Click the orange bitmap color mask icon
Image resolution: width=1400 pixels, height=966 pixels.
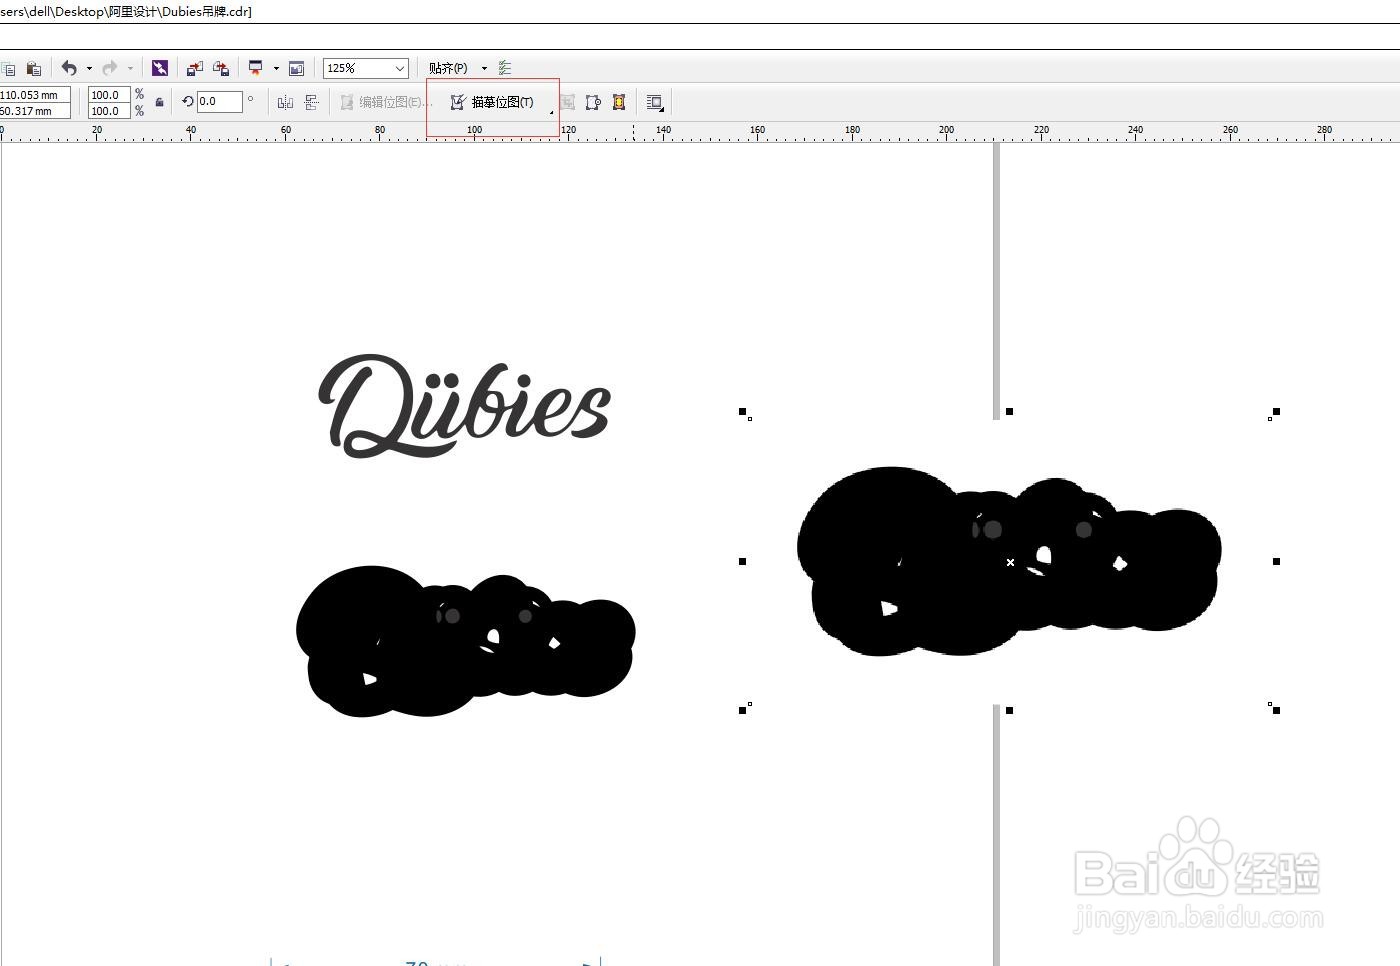point(619,102)
